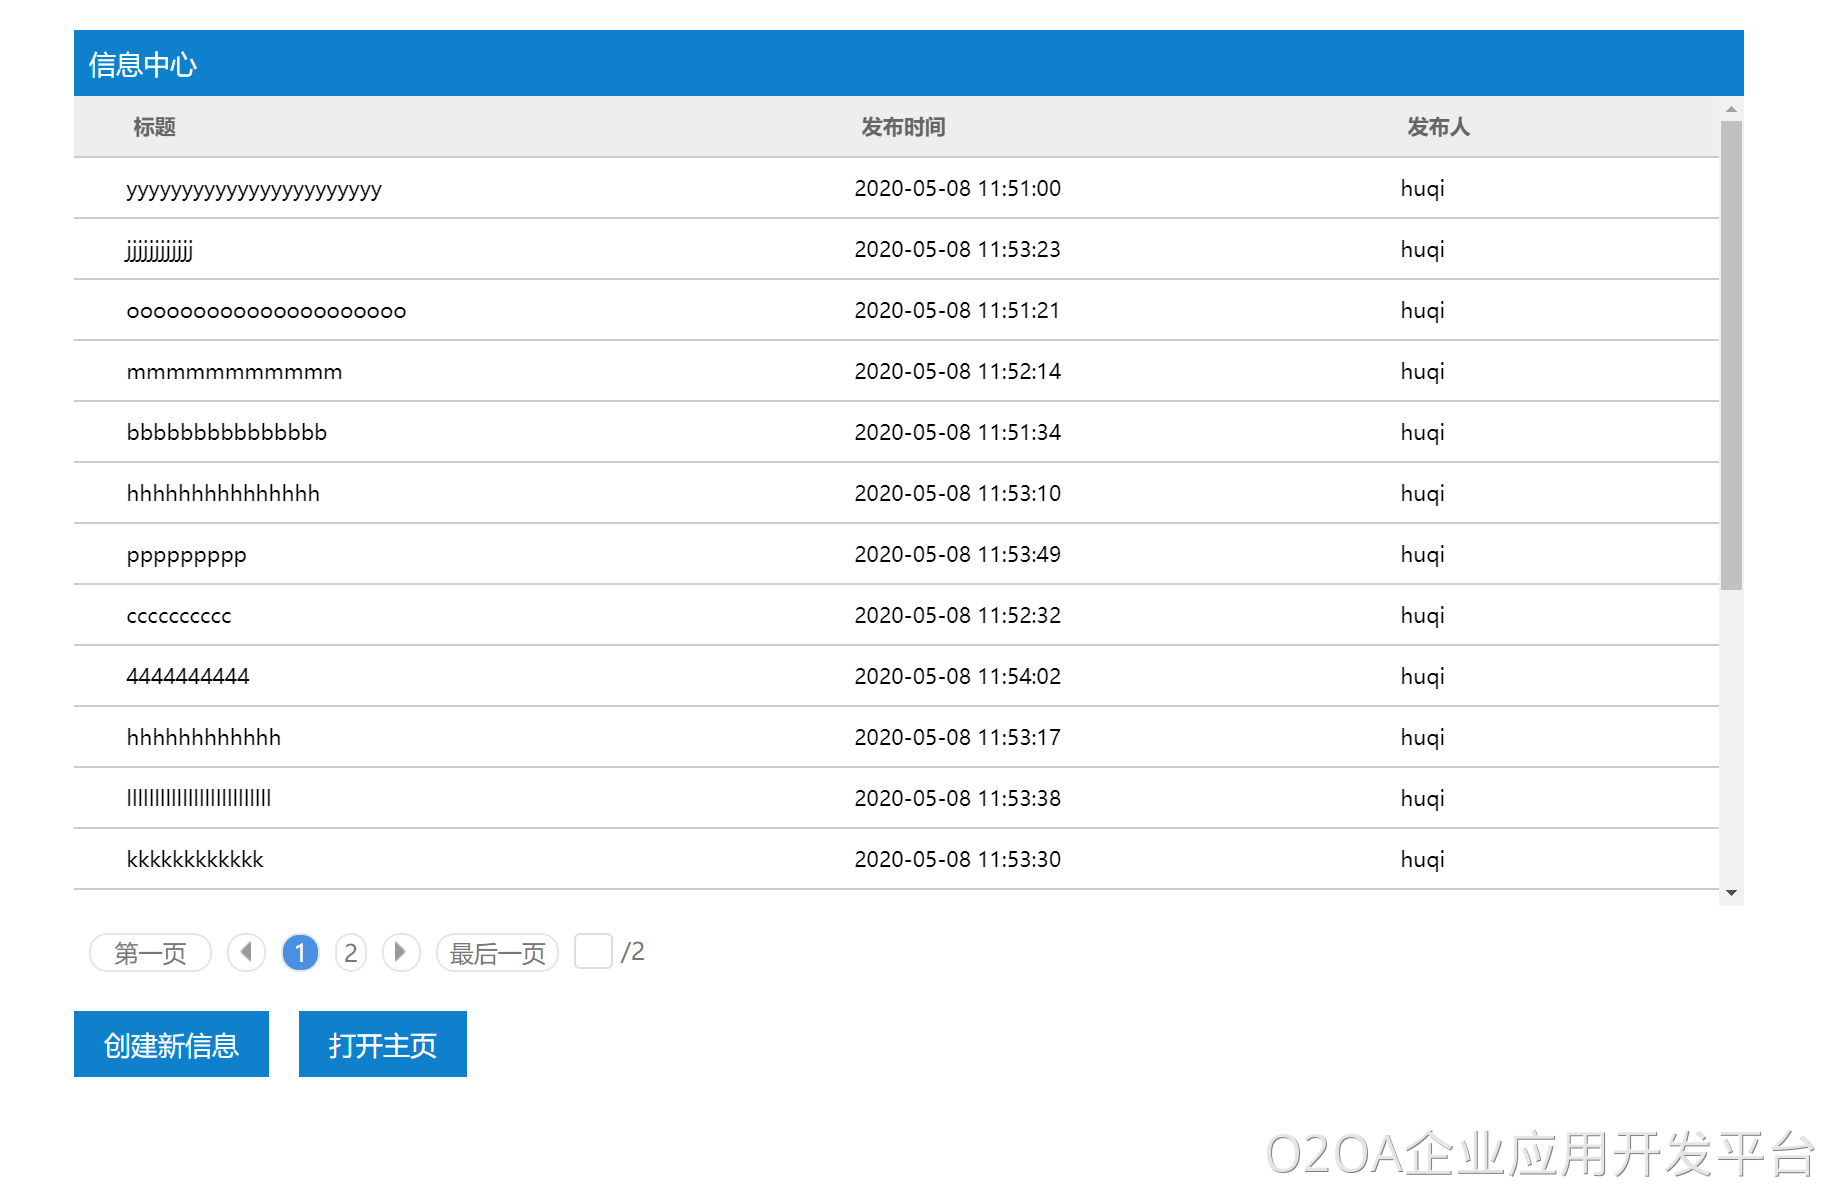This screenshot has height=1187, width=1824.
Task: Click the 发布时间 column header
Action: point(903,127)
